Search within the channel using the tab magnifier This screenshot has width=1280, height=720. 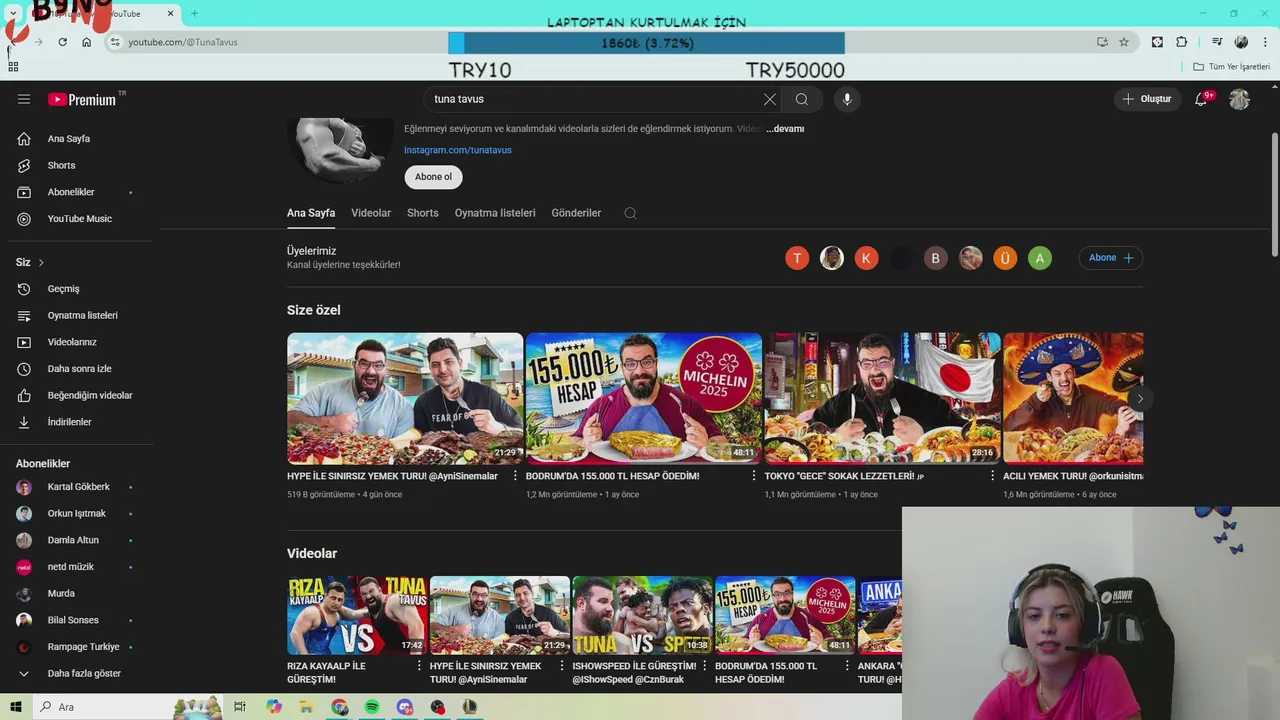[x=630, y=213]
